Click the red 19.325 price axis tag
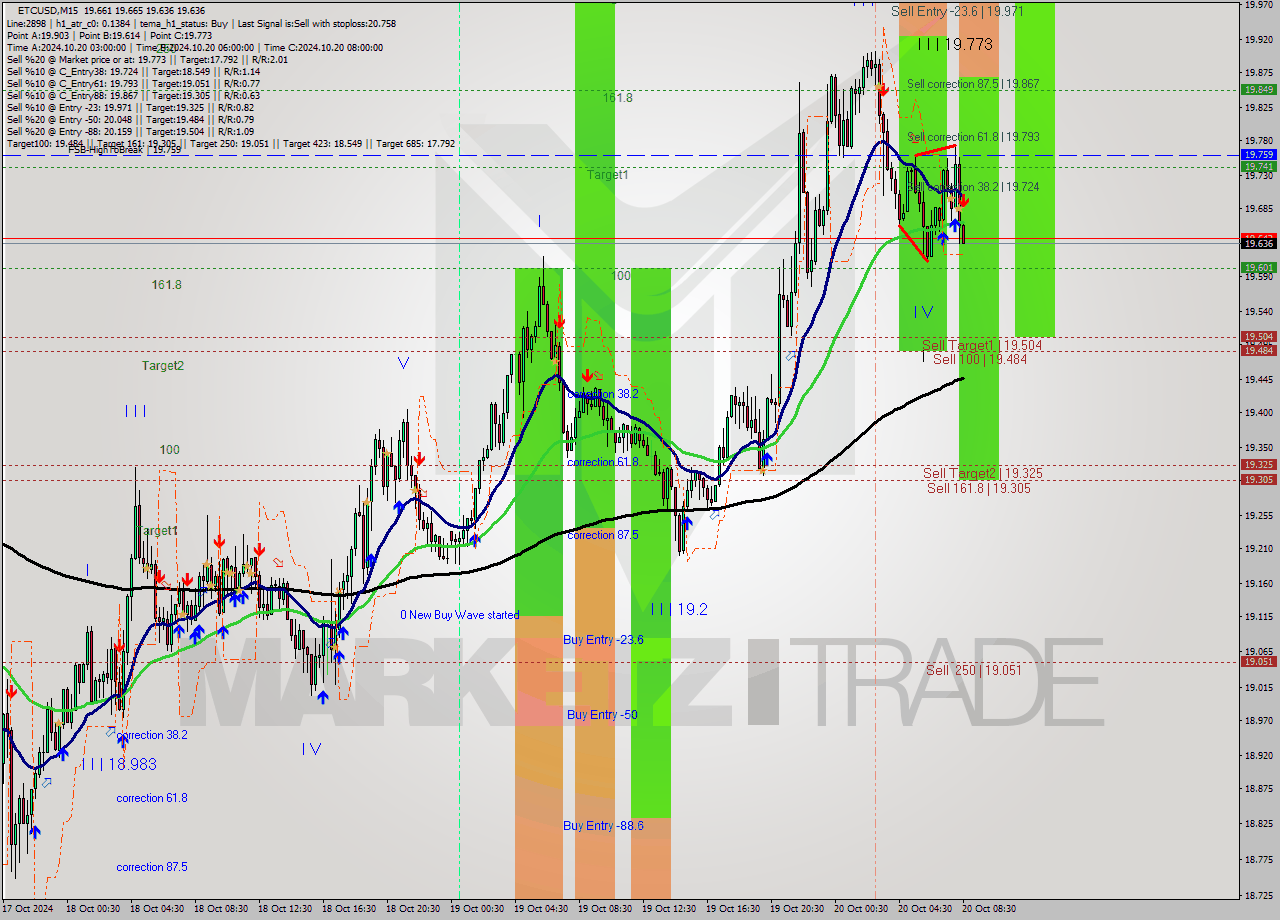The width and height of the screenshot is (1280, 920). coord(1258,465)
